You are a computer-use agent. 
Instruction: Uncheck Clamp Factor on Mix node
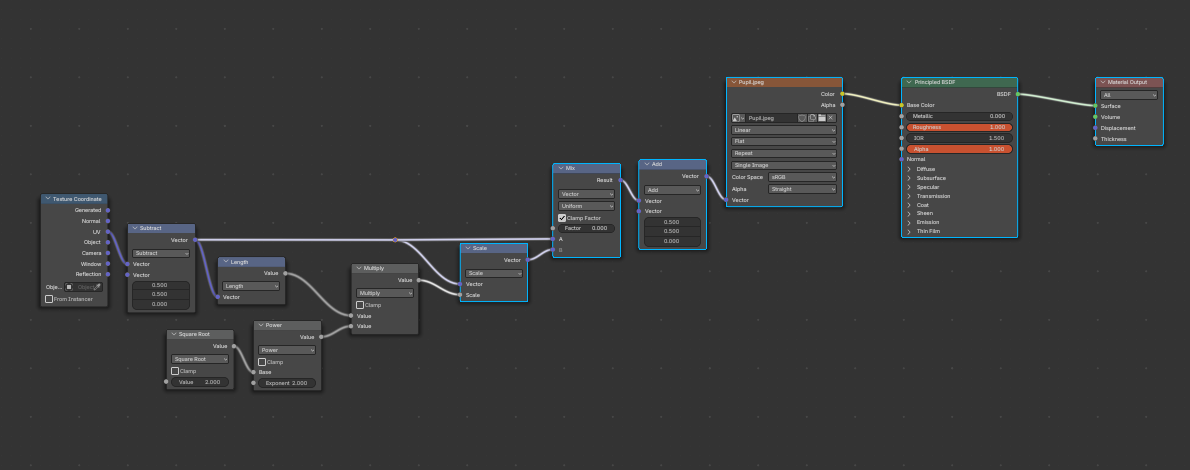562,218
